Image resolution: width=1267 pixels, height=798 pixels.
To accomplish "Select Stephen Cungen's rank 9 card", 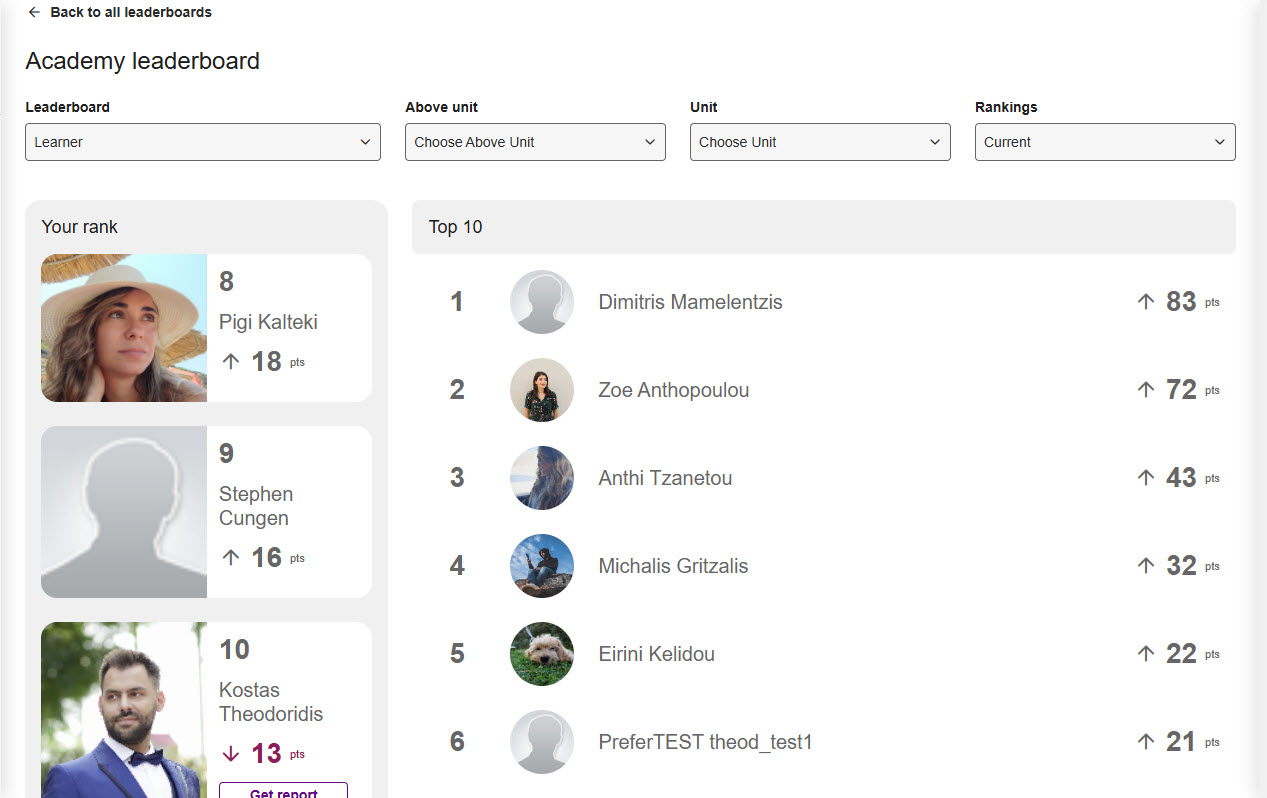I will [206, 512].
